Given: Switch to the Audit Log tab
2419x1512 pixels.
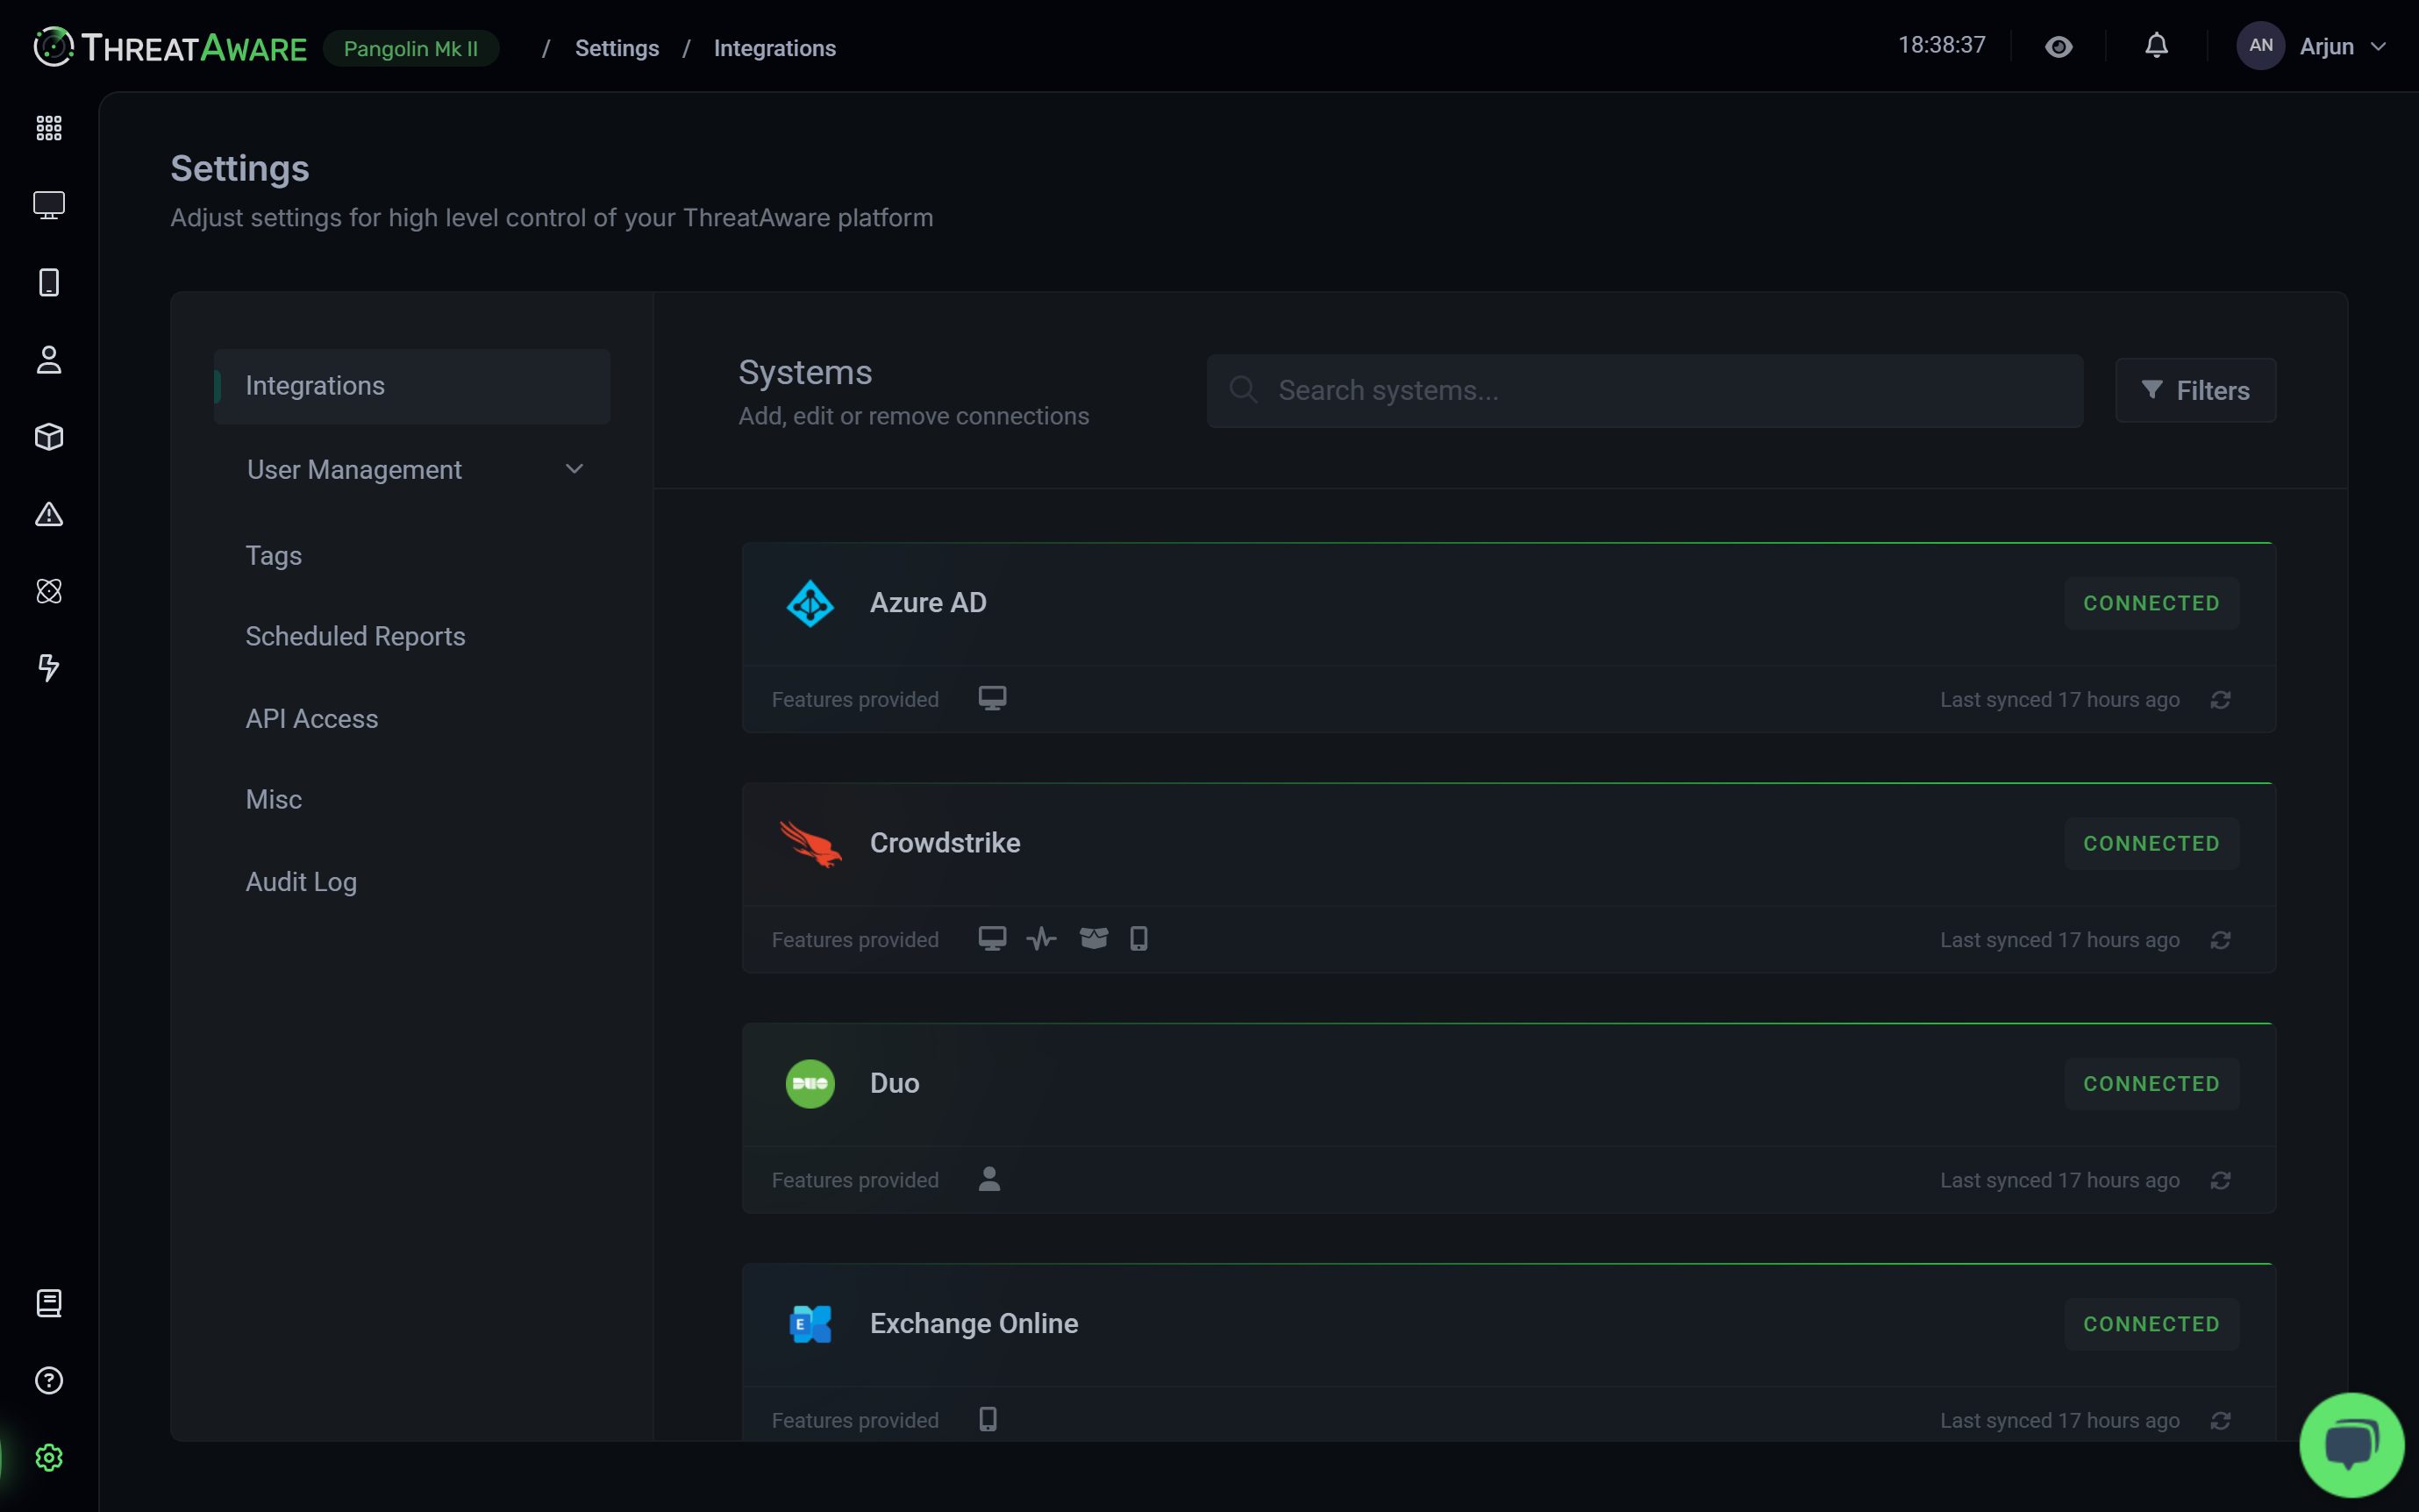Looking at the screenshot, I should [x=301, y=881].
